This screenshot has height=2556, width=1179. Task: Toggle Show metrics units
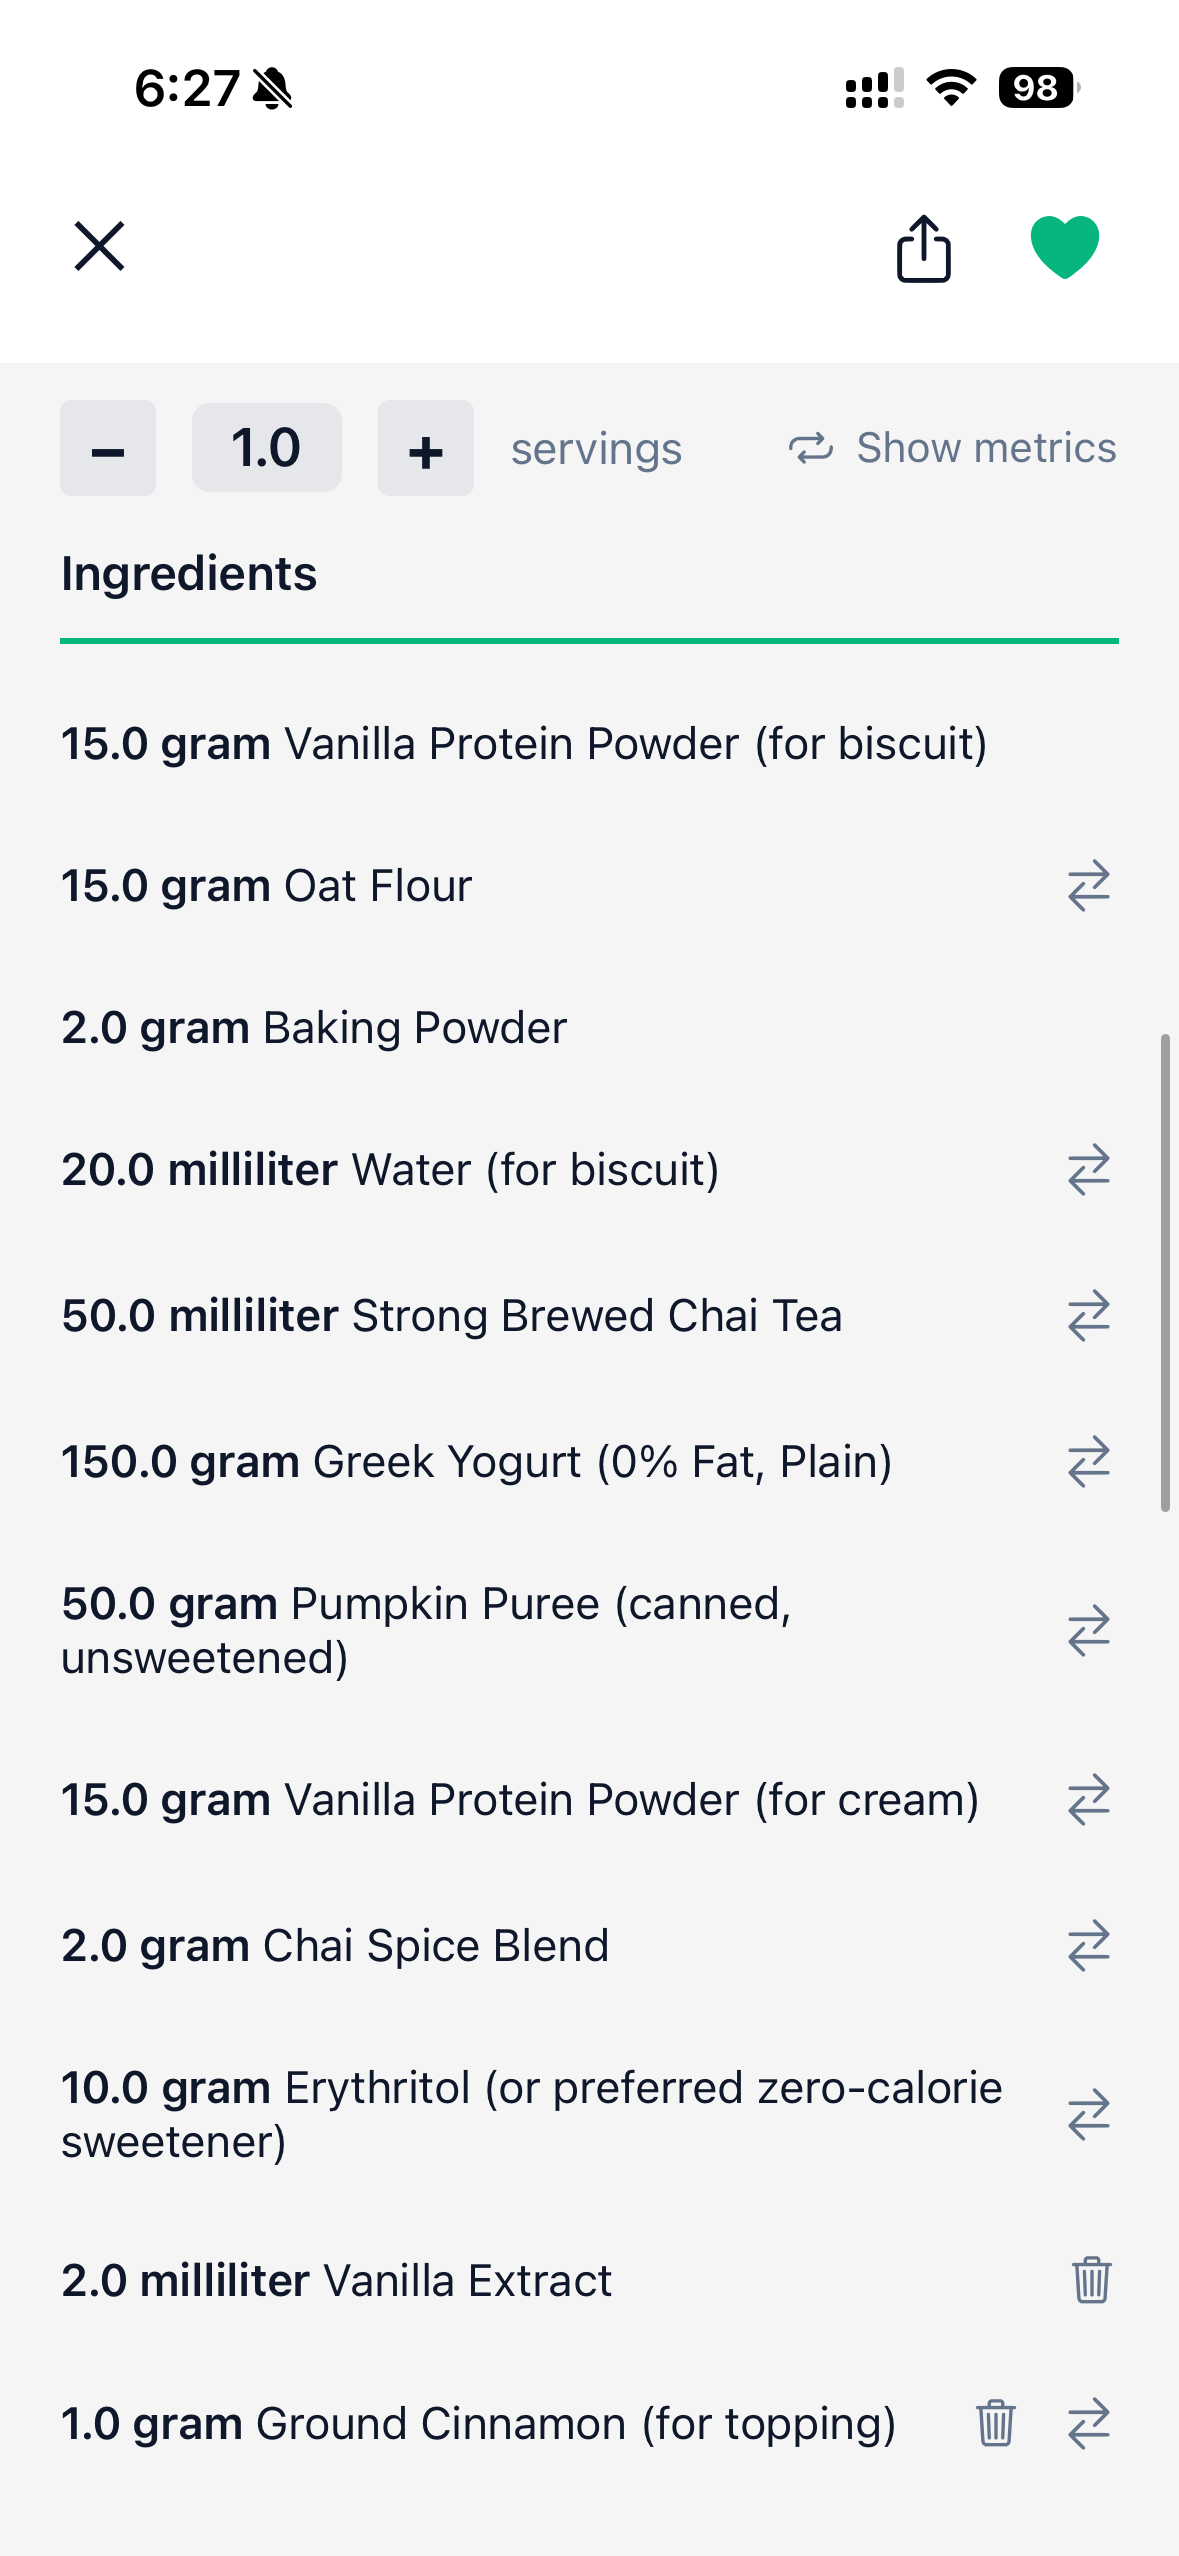pyautogui.click(x=952, y=448)
